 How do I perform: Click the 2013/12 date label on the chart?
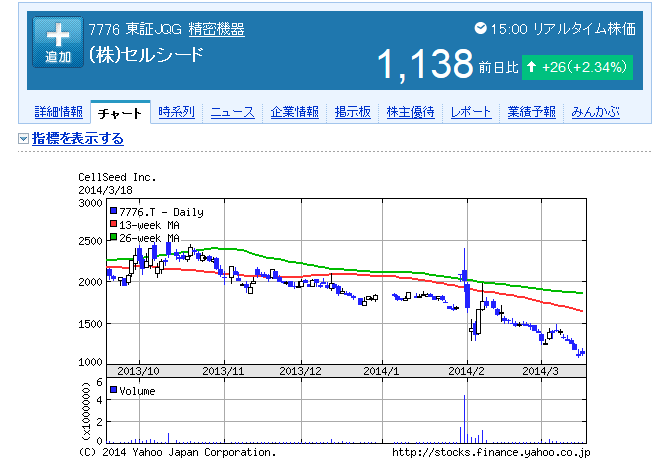pos(300,371)
